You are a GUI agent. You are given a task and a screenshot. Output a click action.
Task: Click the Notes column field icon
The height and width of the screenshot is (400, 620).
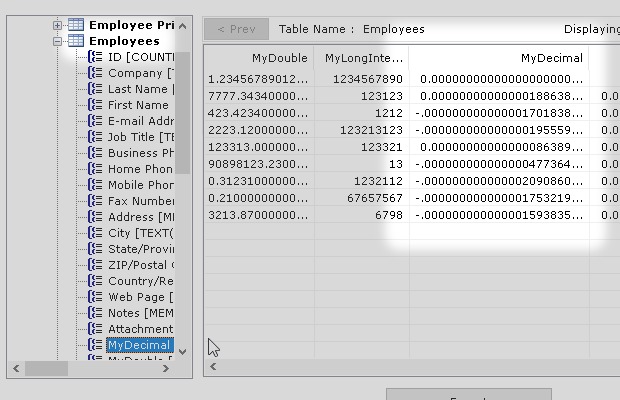click(x=96, y=313)
